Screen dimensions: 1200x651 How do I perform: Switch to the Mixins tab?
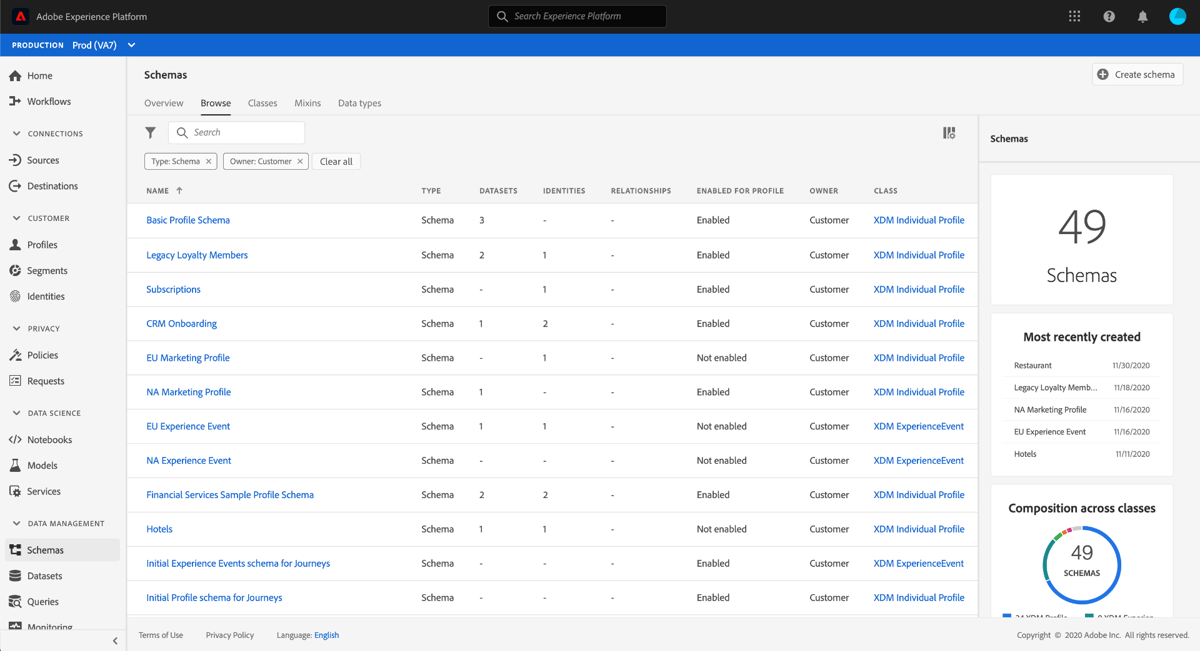pyautogui.click(x=307, y=102)
